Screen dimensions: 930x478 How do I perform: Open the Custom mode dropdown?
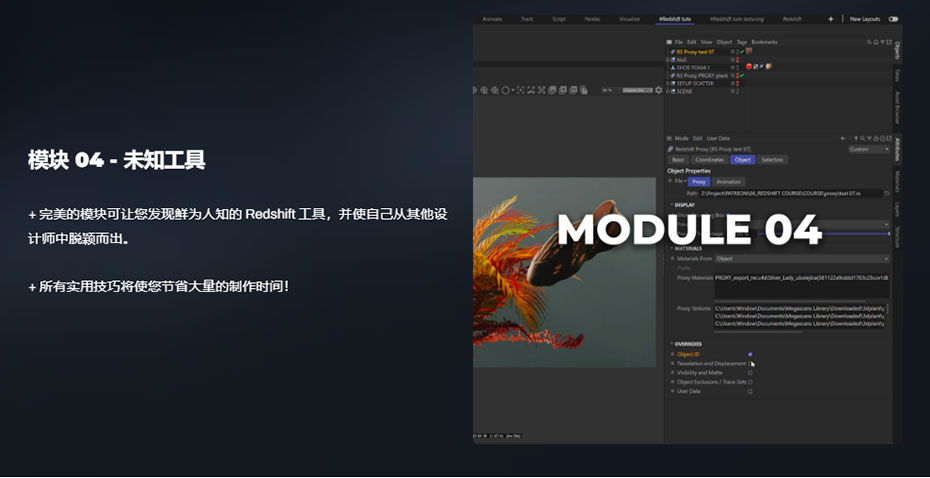(869, 149)
